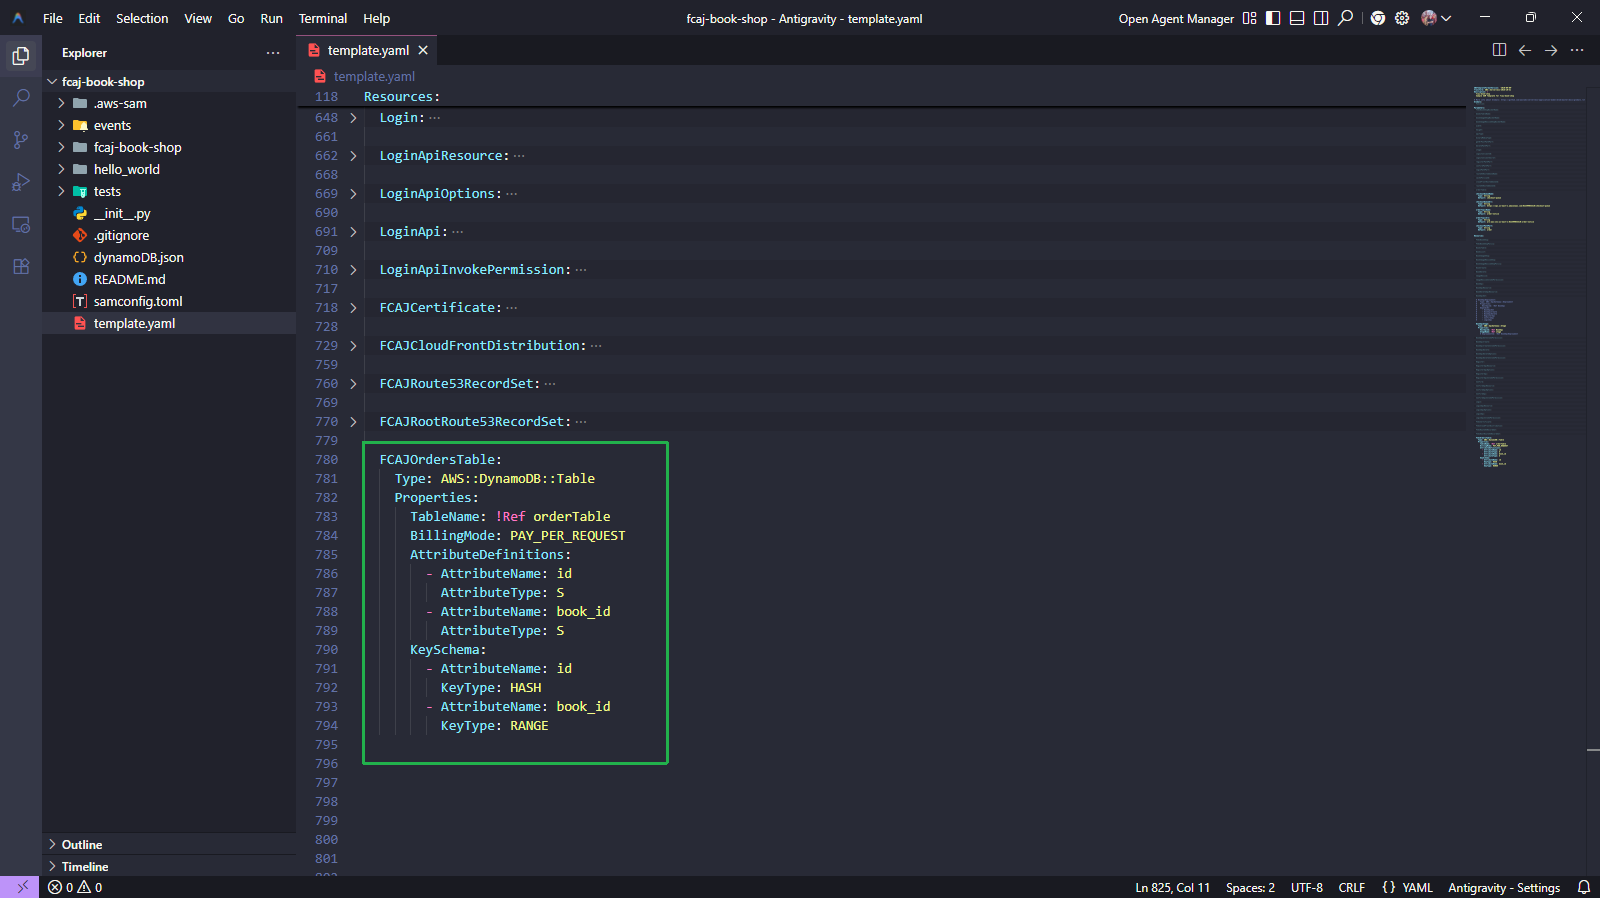Open the Explorer view in activity bar
This screenshot has height=898, width=1600.
tap(21, 56)
